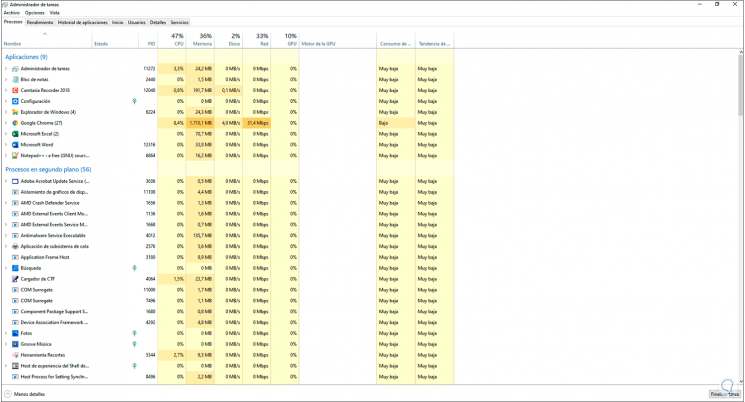
Task: Click the suspended leaf icon on Groove Música row
Action: (134, 344)
